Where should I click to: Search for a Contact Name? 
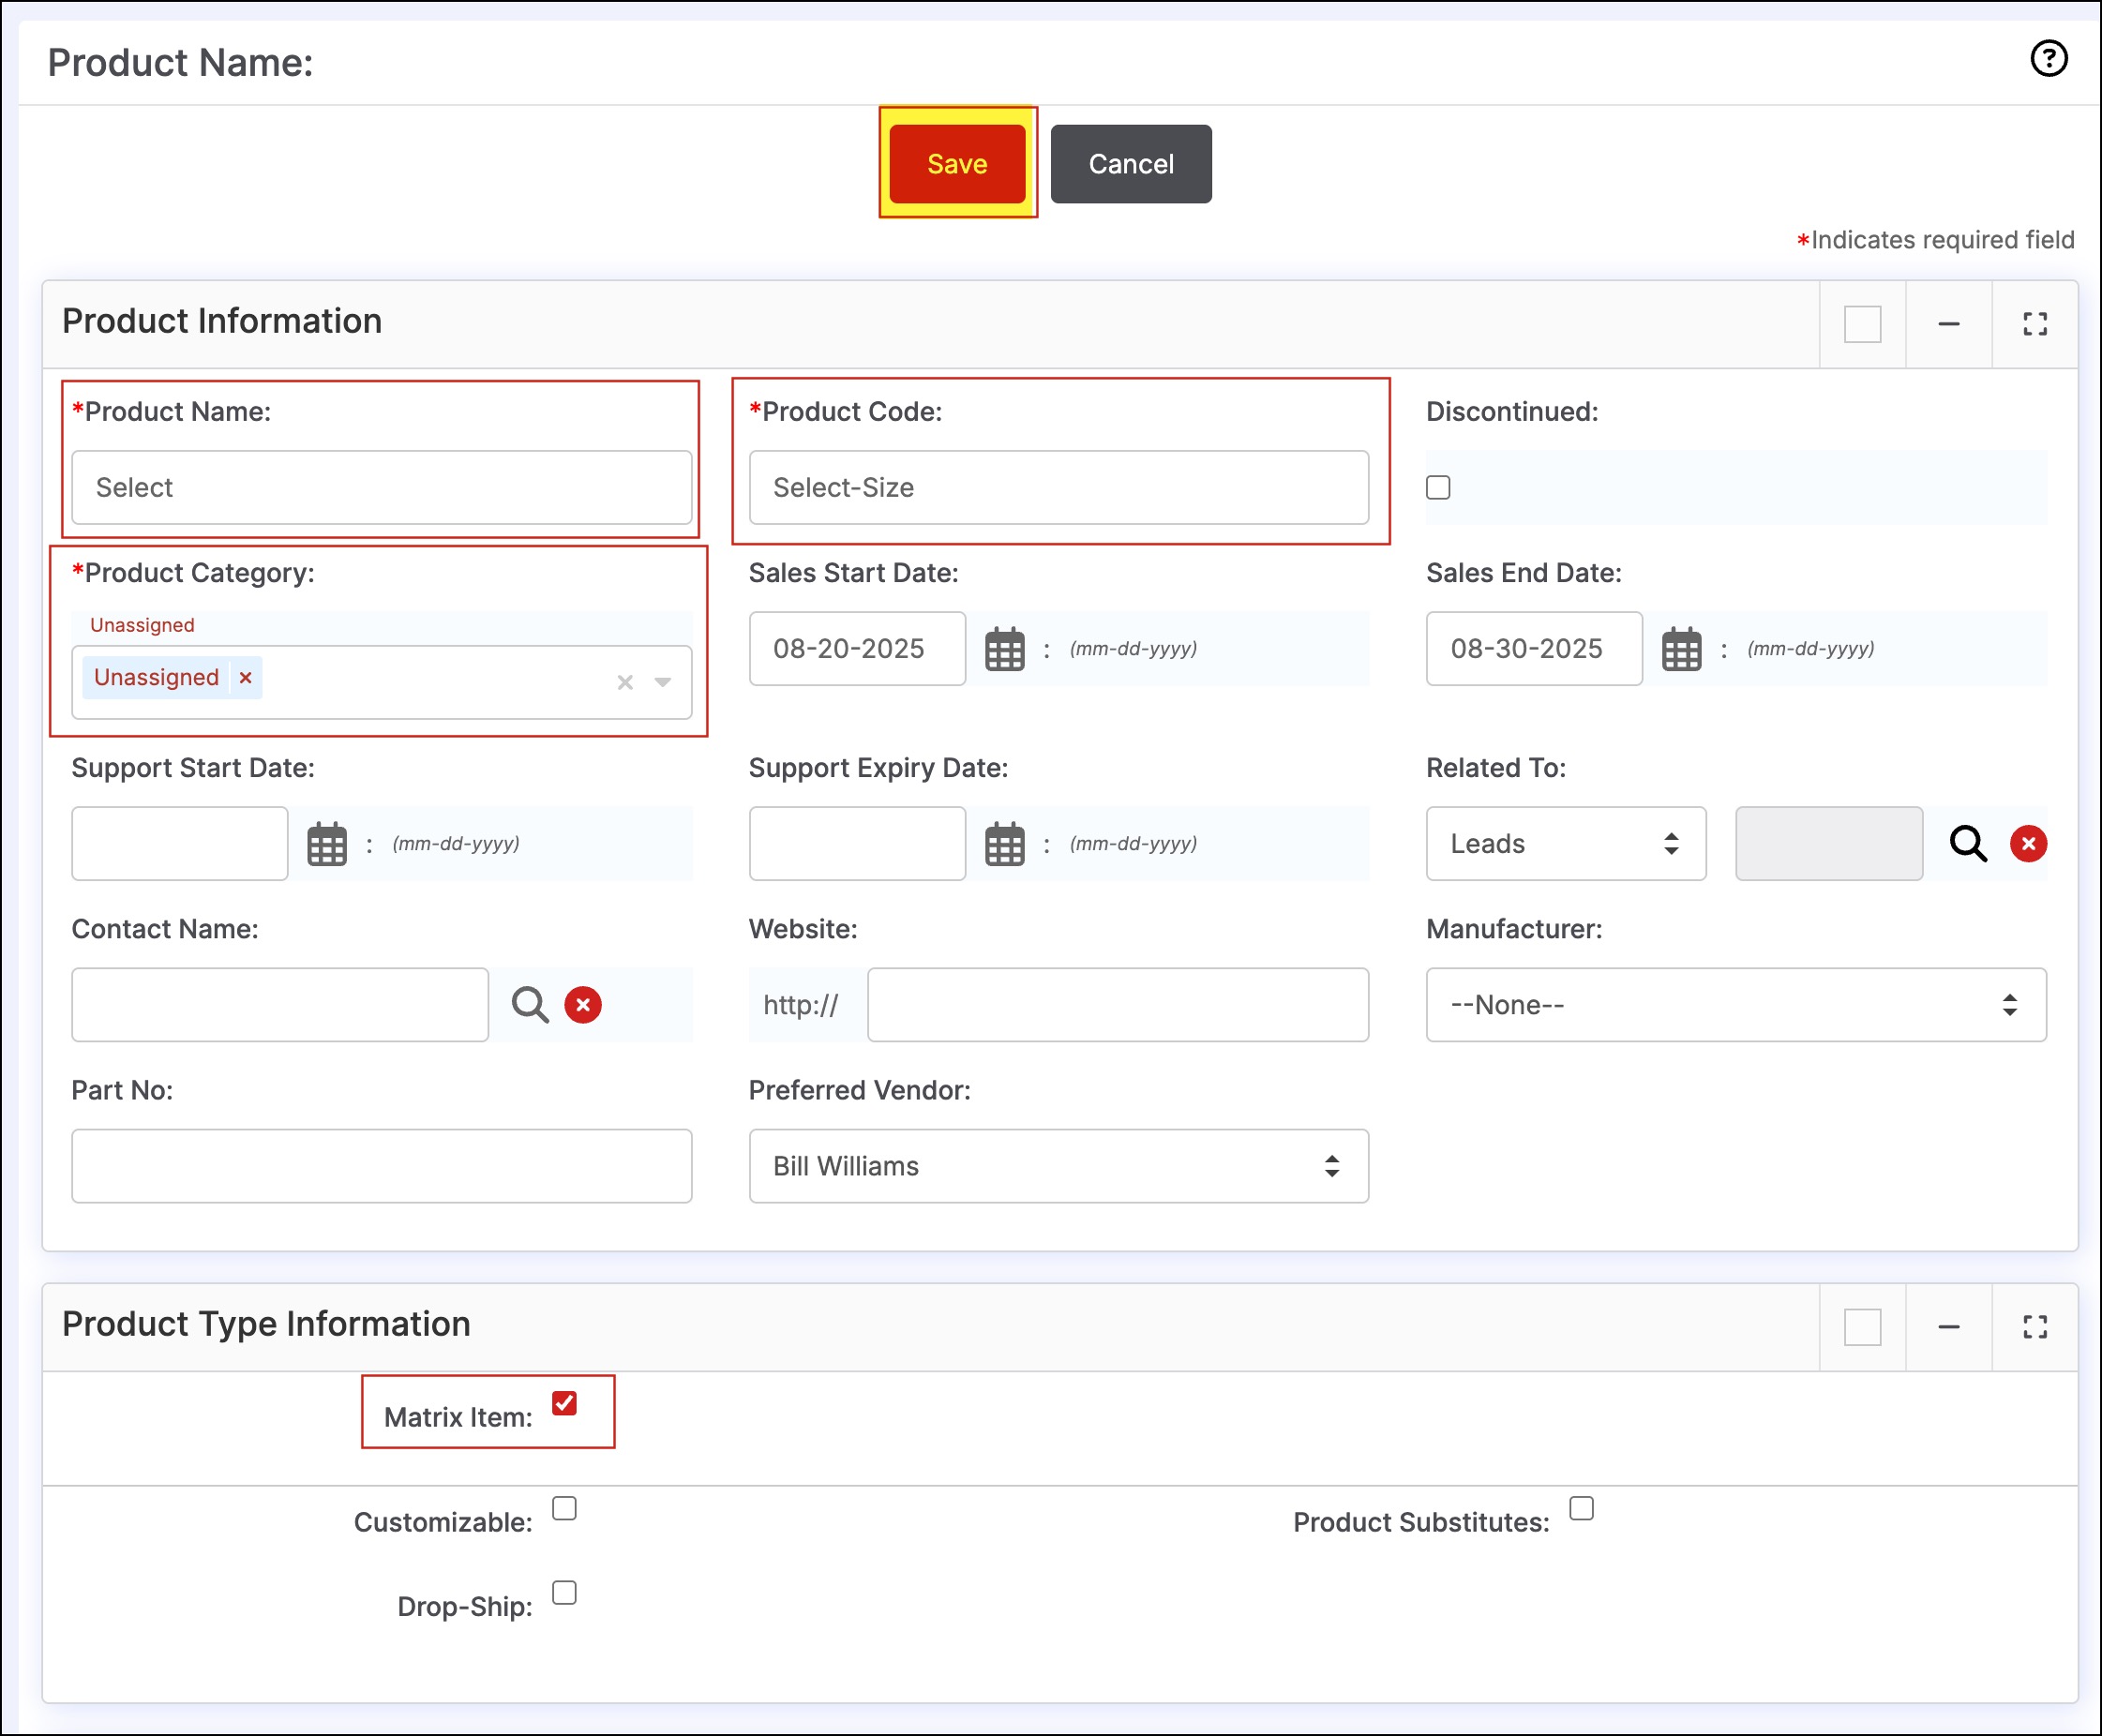click(530, 1005)
